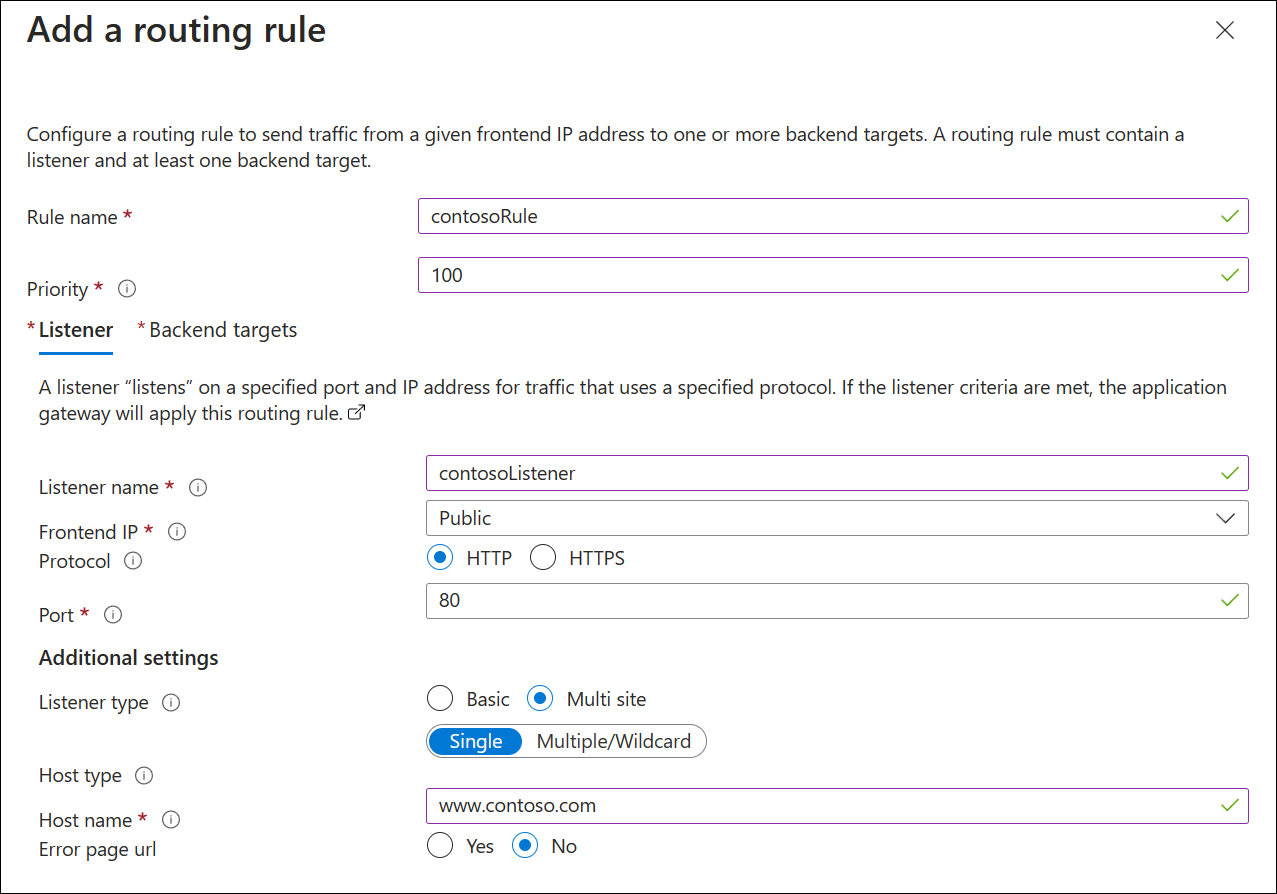Open the Priority info tooltip
This screenshot has width=1277, height=894.
click(127, 288)
